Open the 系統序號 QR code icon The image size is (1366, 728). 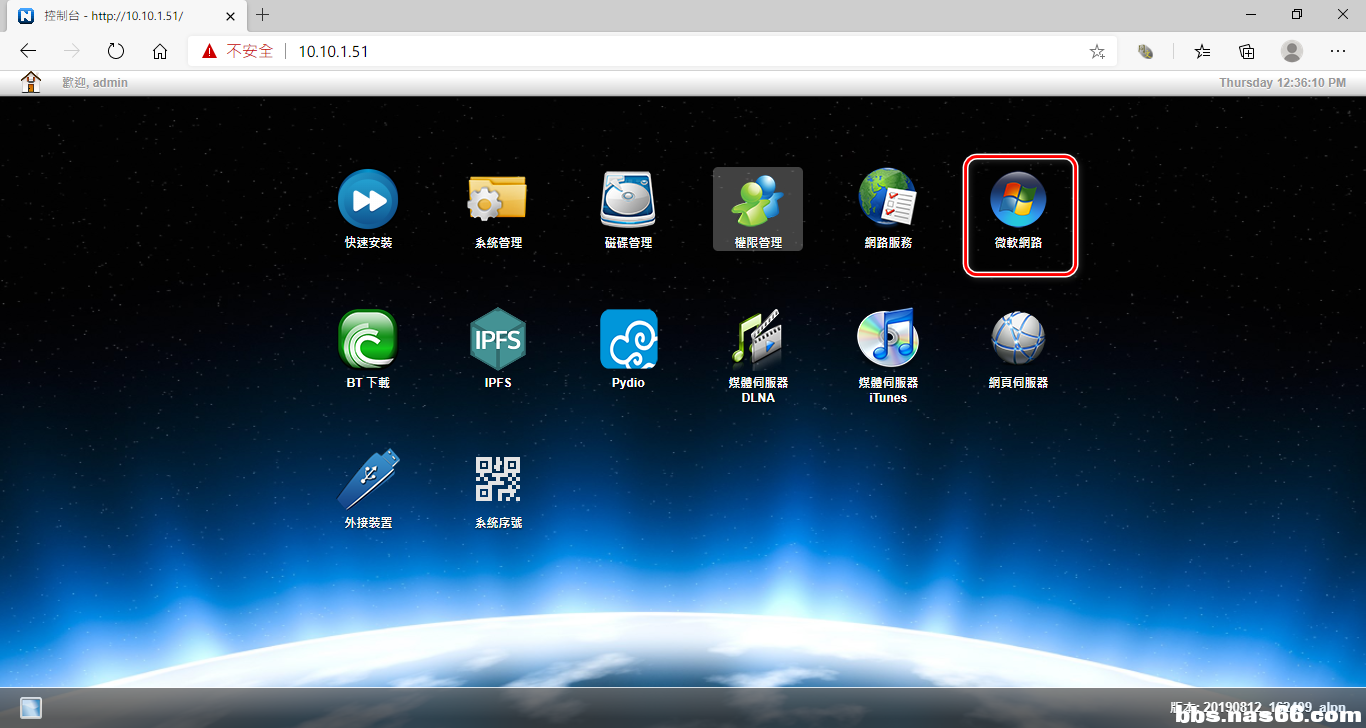498,479
